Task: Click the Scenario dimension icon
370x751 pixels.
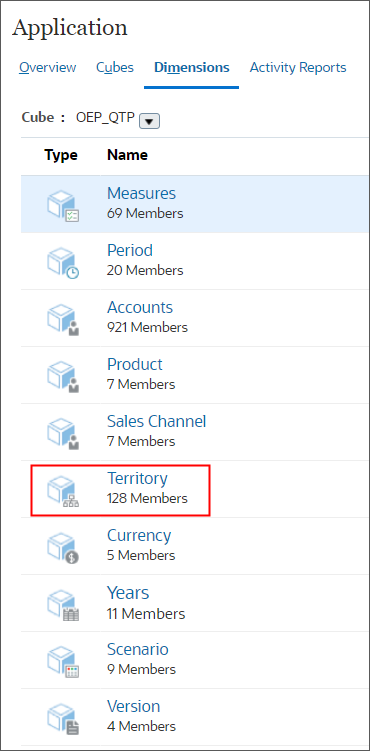Action: (63, 662)
